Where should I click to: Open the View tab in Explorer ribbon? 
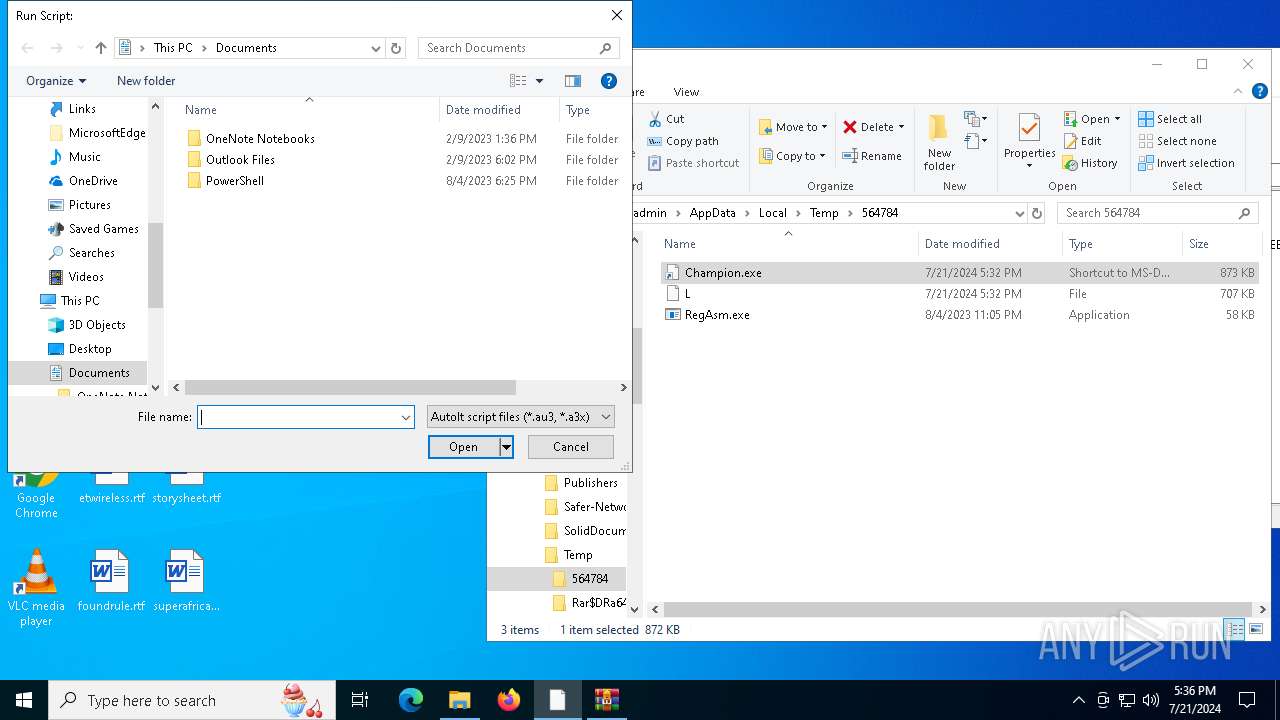(686, 92)
